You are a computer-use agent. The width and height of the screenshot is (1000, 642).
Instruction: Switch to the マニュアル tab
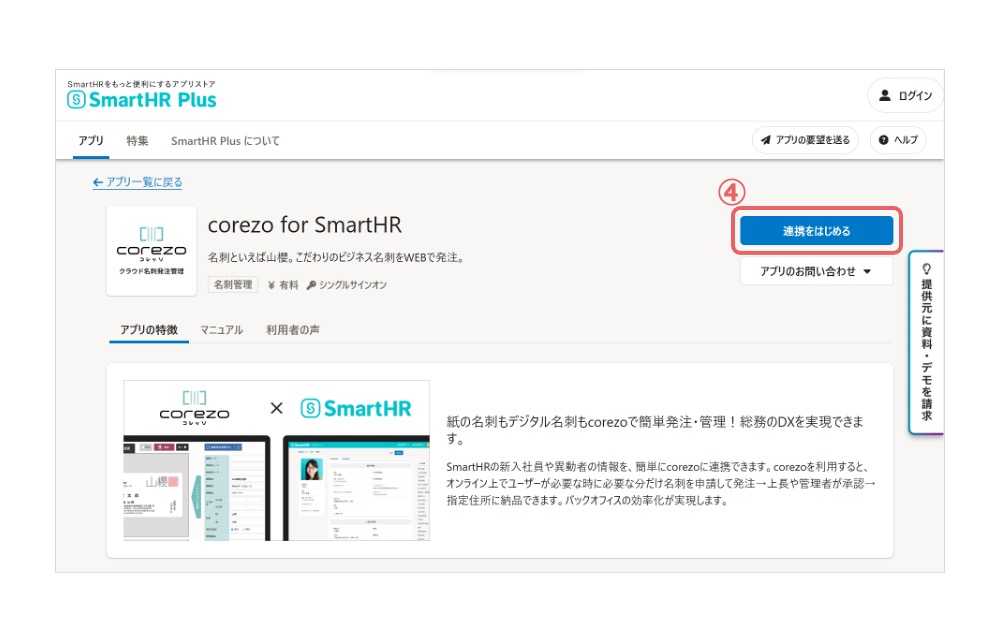pyautogui.click(x=221, y=330)
